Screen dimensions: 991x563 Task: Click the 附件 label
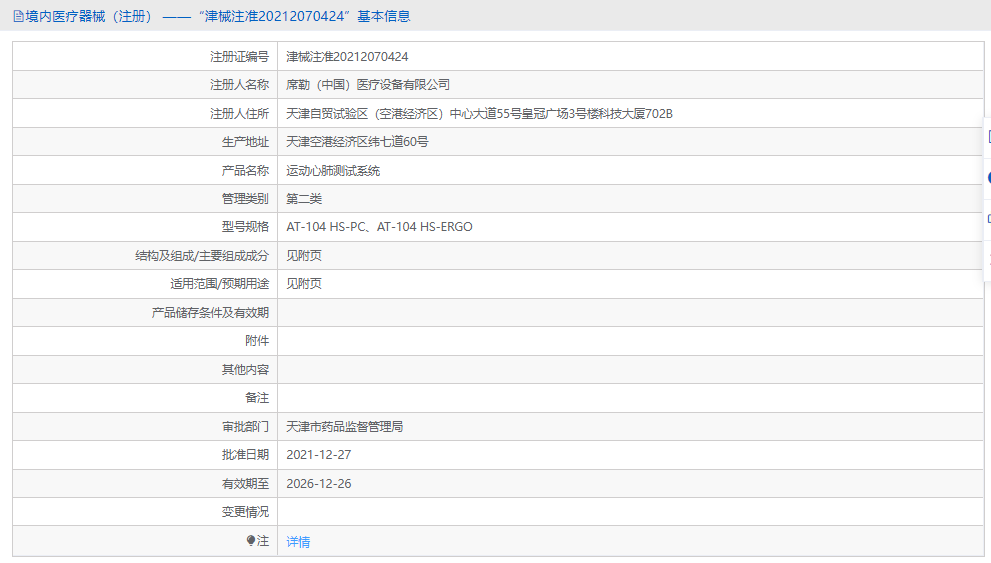(x=257, y=341)
